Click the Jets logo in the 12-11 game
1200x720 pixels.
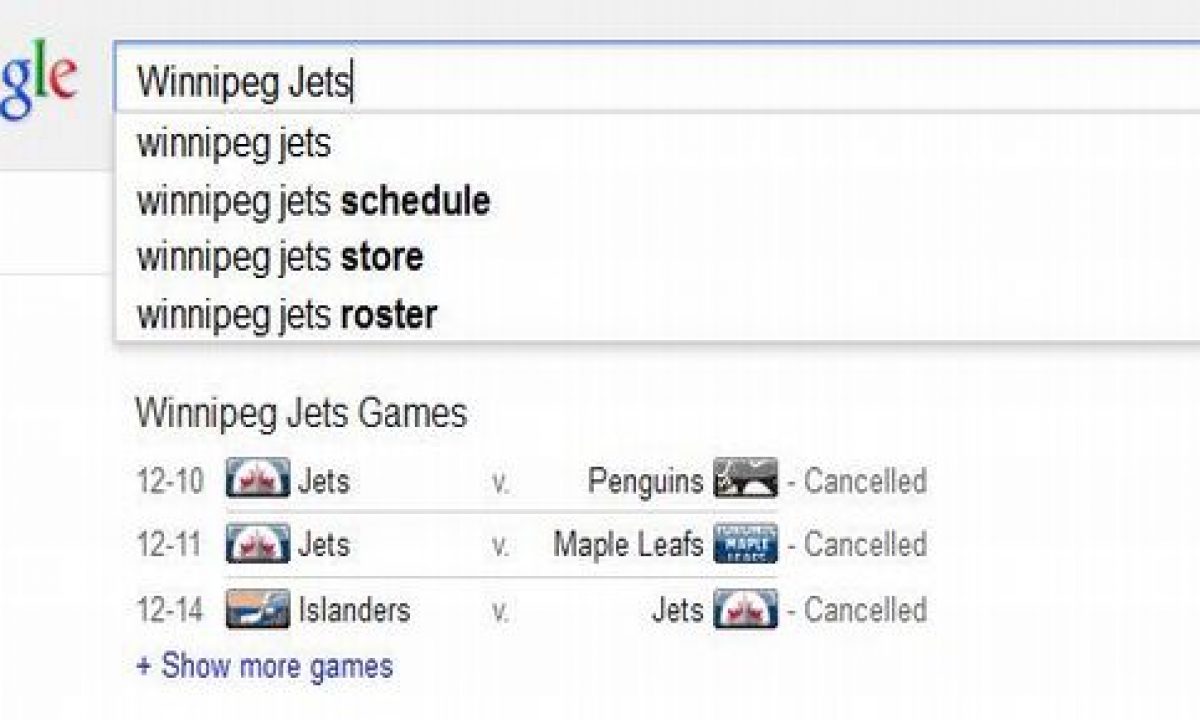pyautogui.click(x=257, y=544)
